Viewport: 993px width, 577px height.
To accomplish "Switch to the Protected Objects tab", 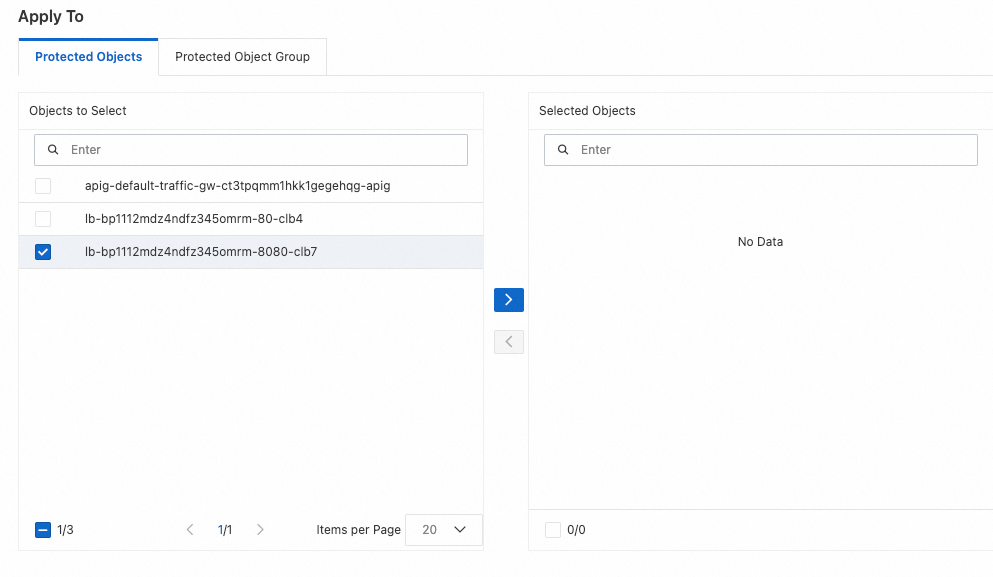I will coord(89,57).
